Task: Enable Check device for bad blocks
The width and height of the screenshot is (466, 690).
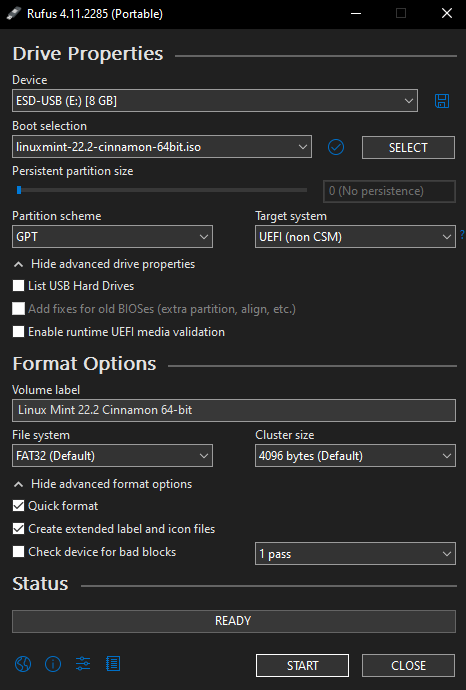Action: 18,551
